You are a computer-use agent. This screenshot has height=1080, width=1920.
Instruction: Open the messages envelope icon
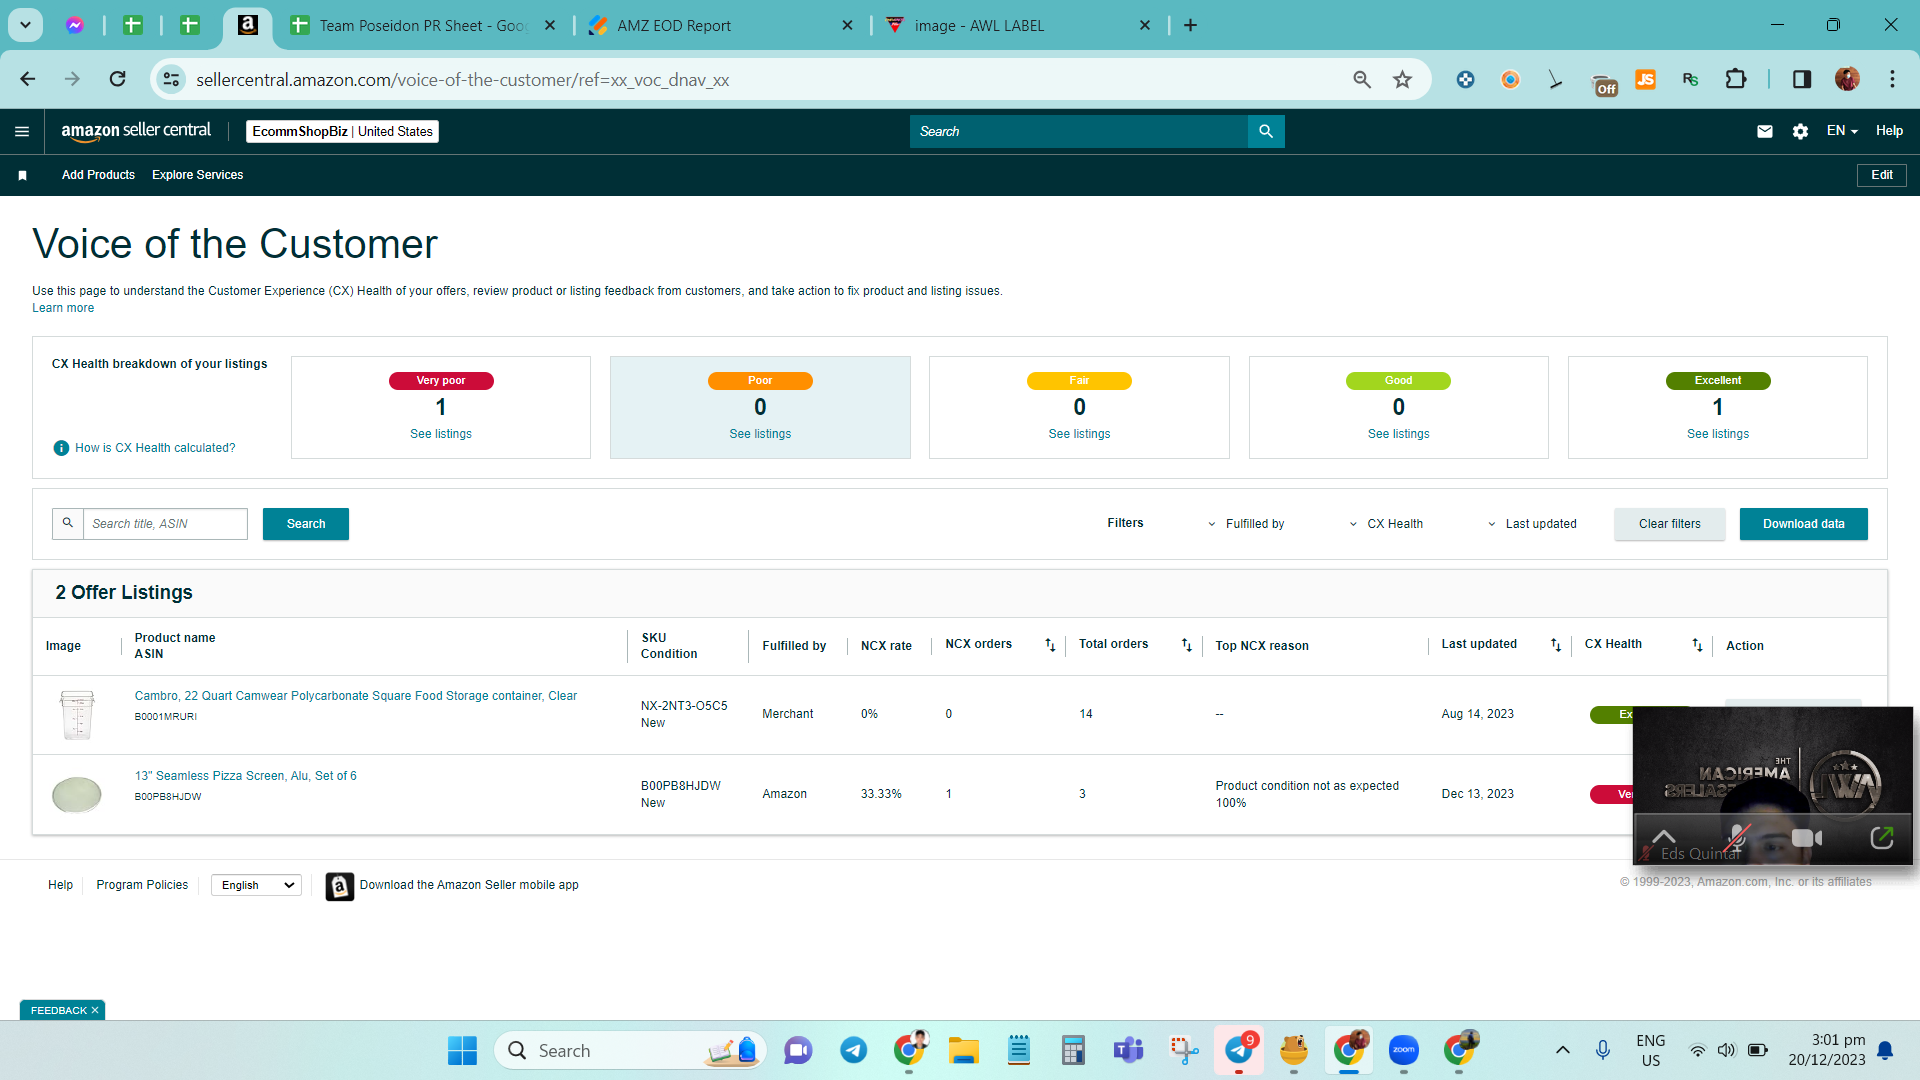coord(1765,131)
